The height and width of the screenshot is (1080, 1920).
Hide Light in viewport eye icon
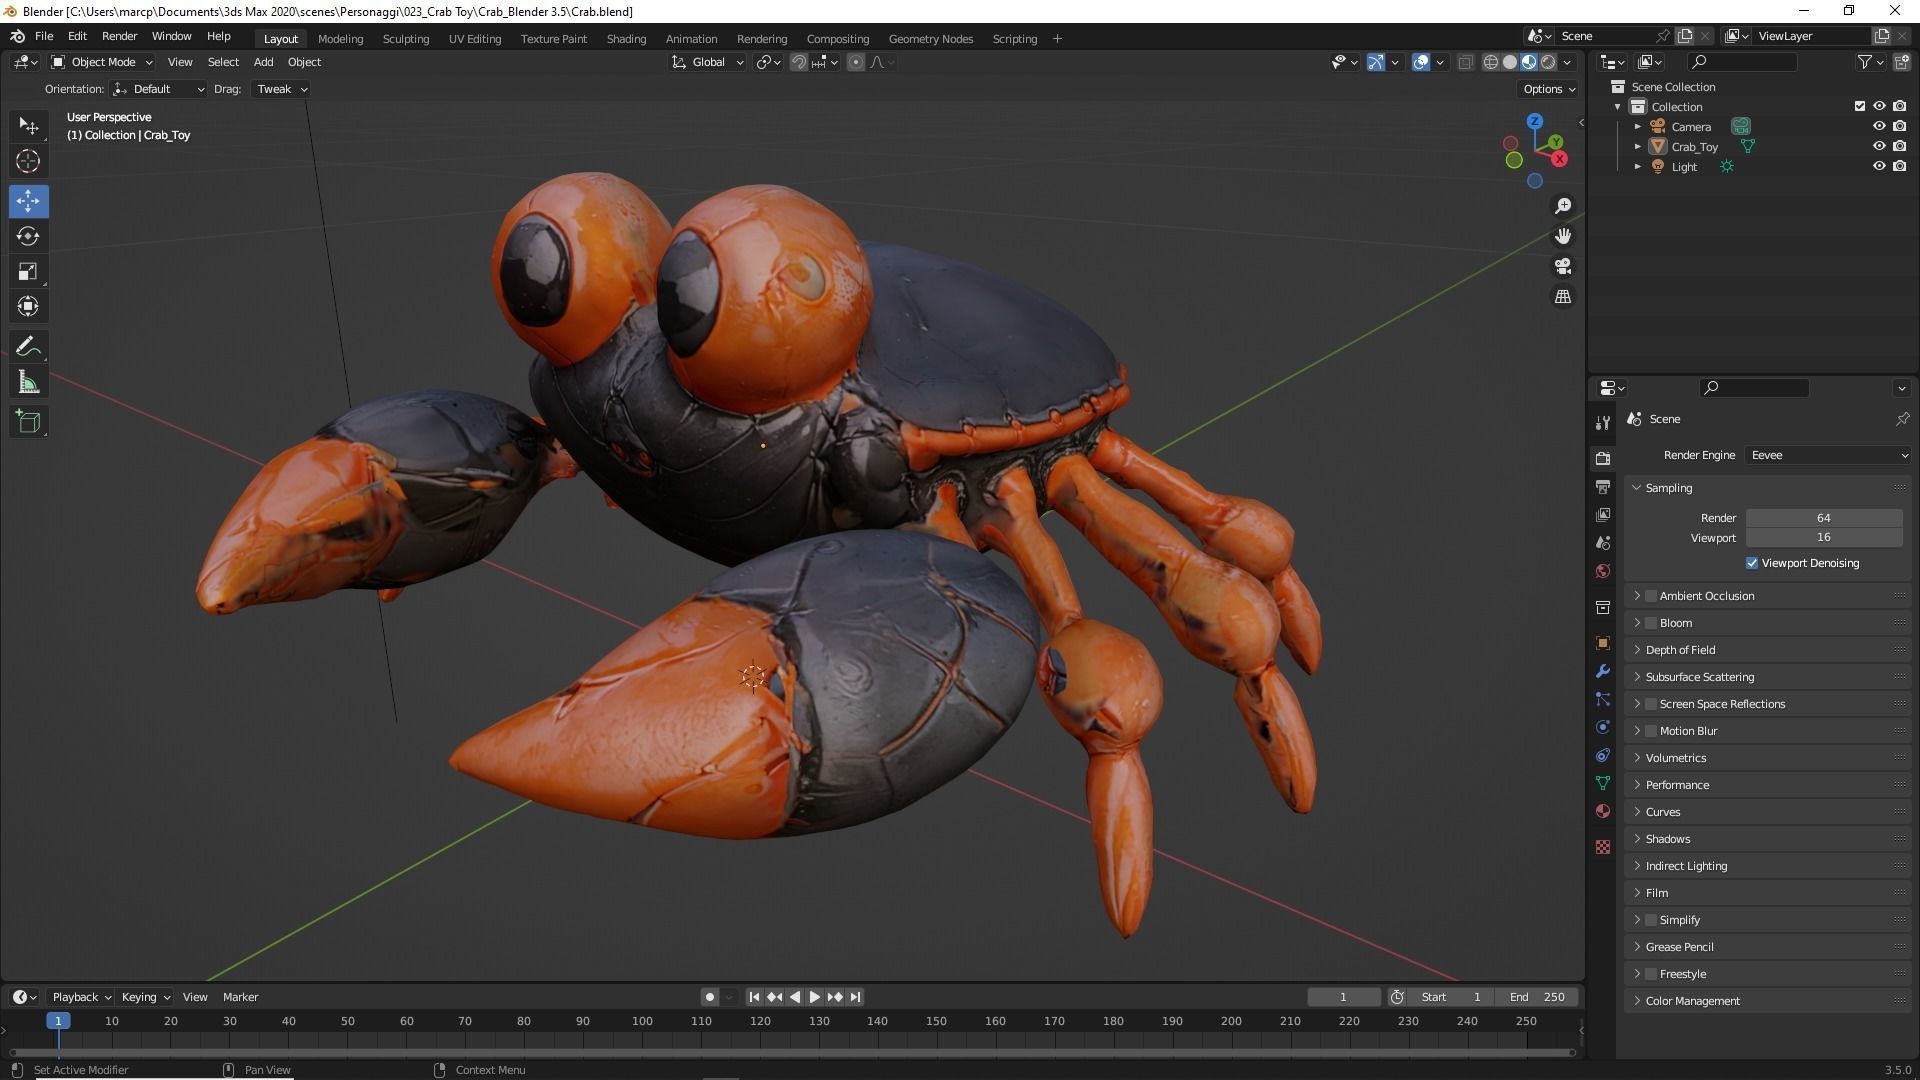coord(1879,166)
